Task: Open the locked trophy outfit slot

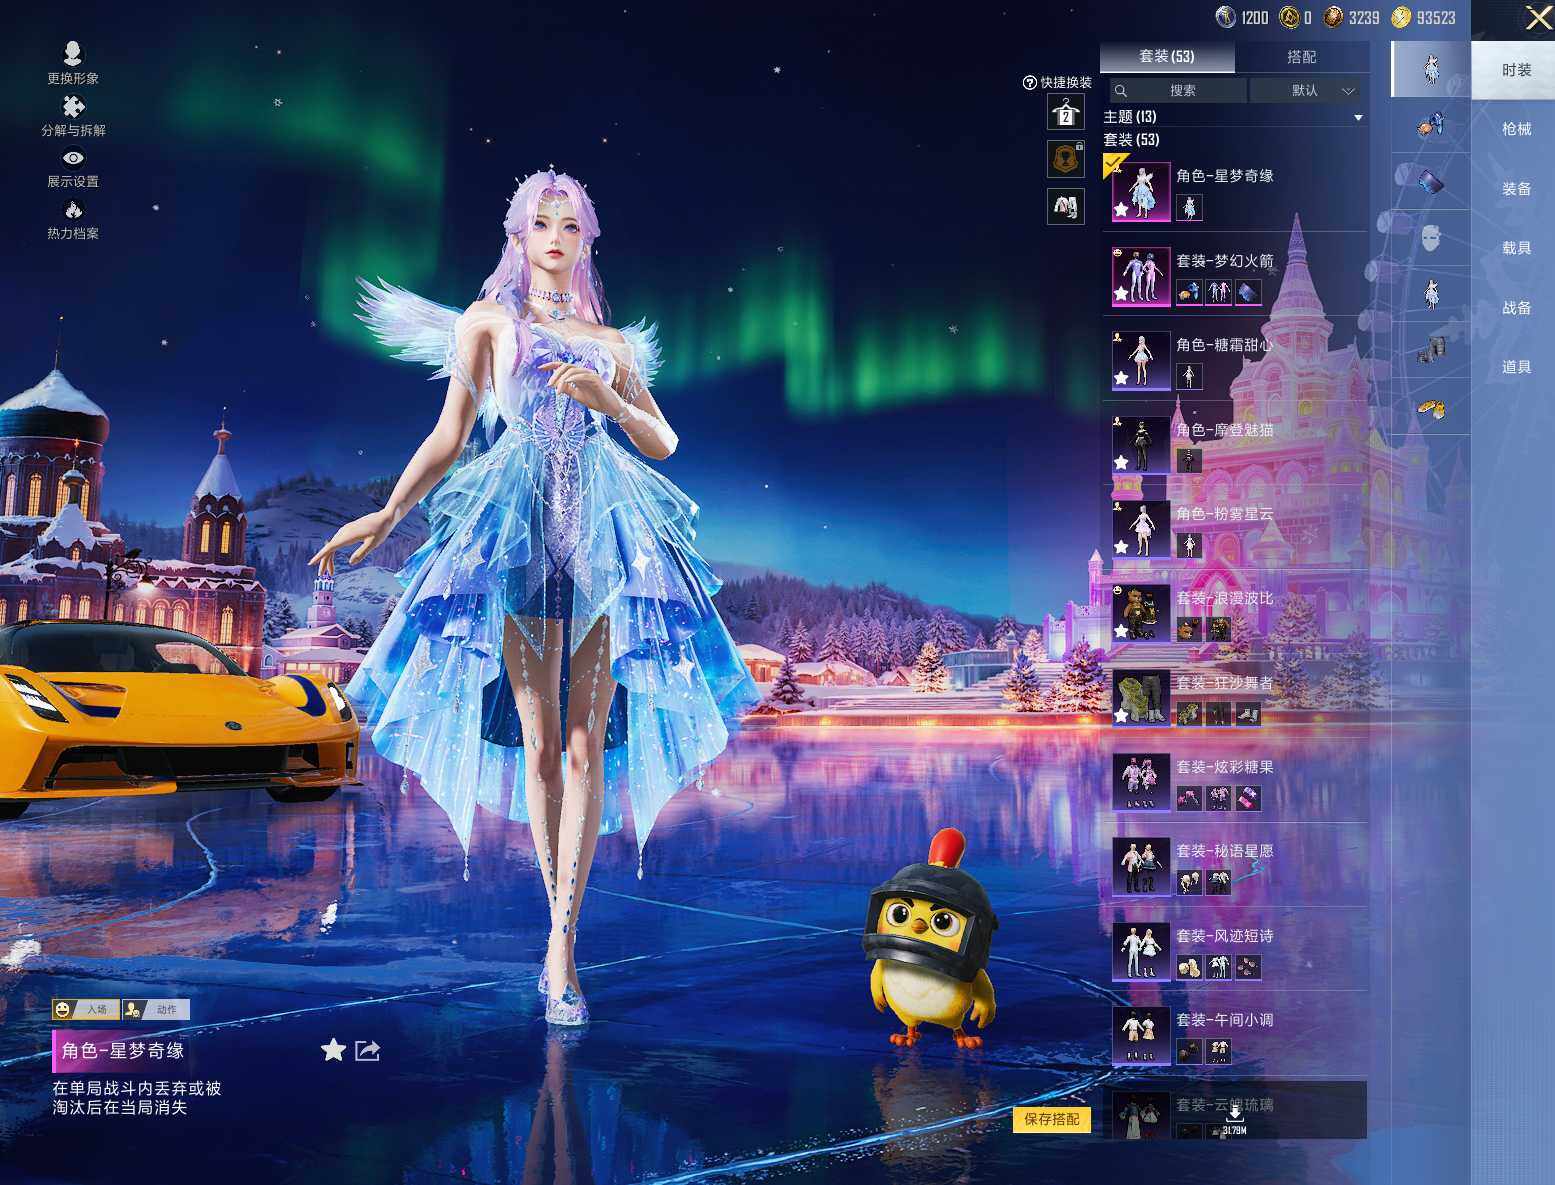Action: tap(1066, 159)
